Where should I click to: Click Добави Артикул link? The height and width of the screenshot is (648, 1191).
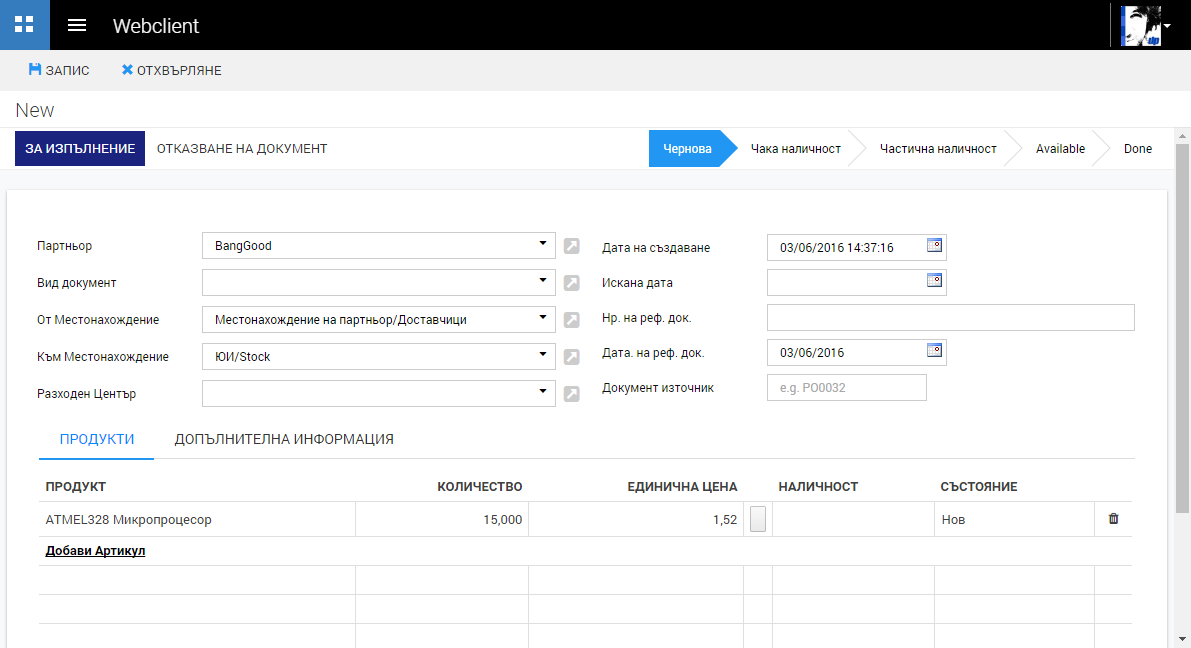[95, 551]
